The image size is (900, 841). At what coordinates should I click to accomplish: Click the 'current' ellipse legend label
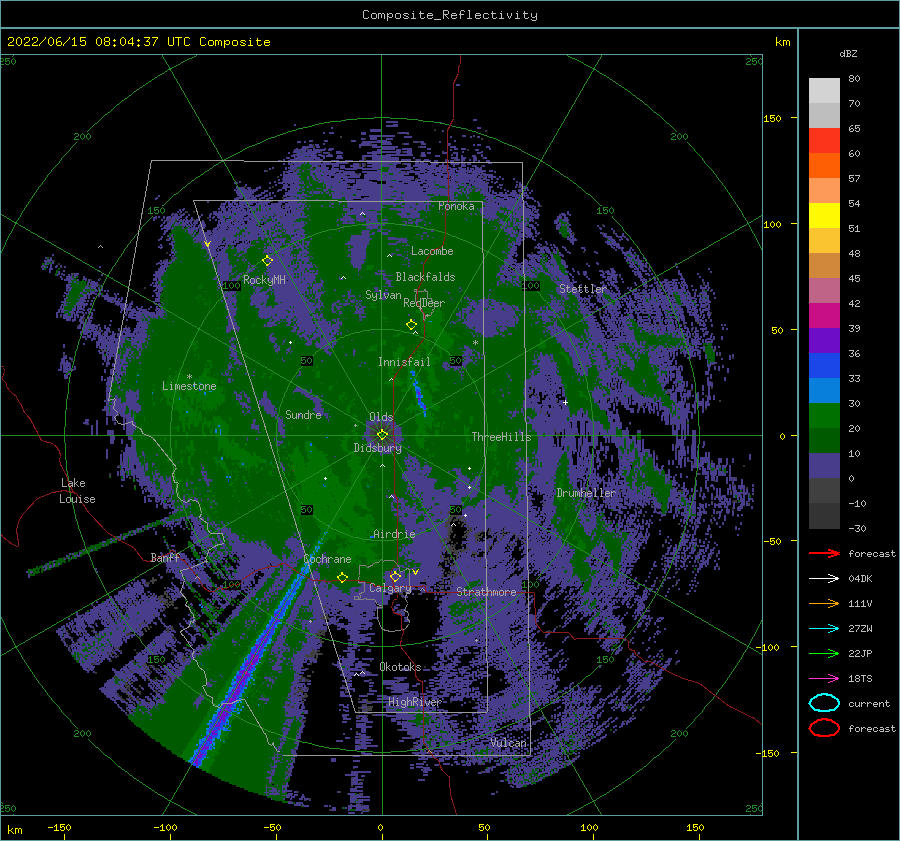click(869, 703)
